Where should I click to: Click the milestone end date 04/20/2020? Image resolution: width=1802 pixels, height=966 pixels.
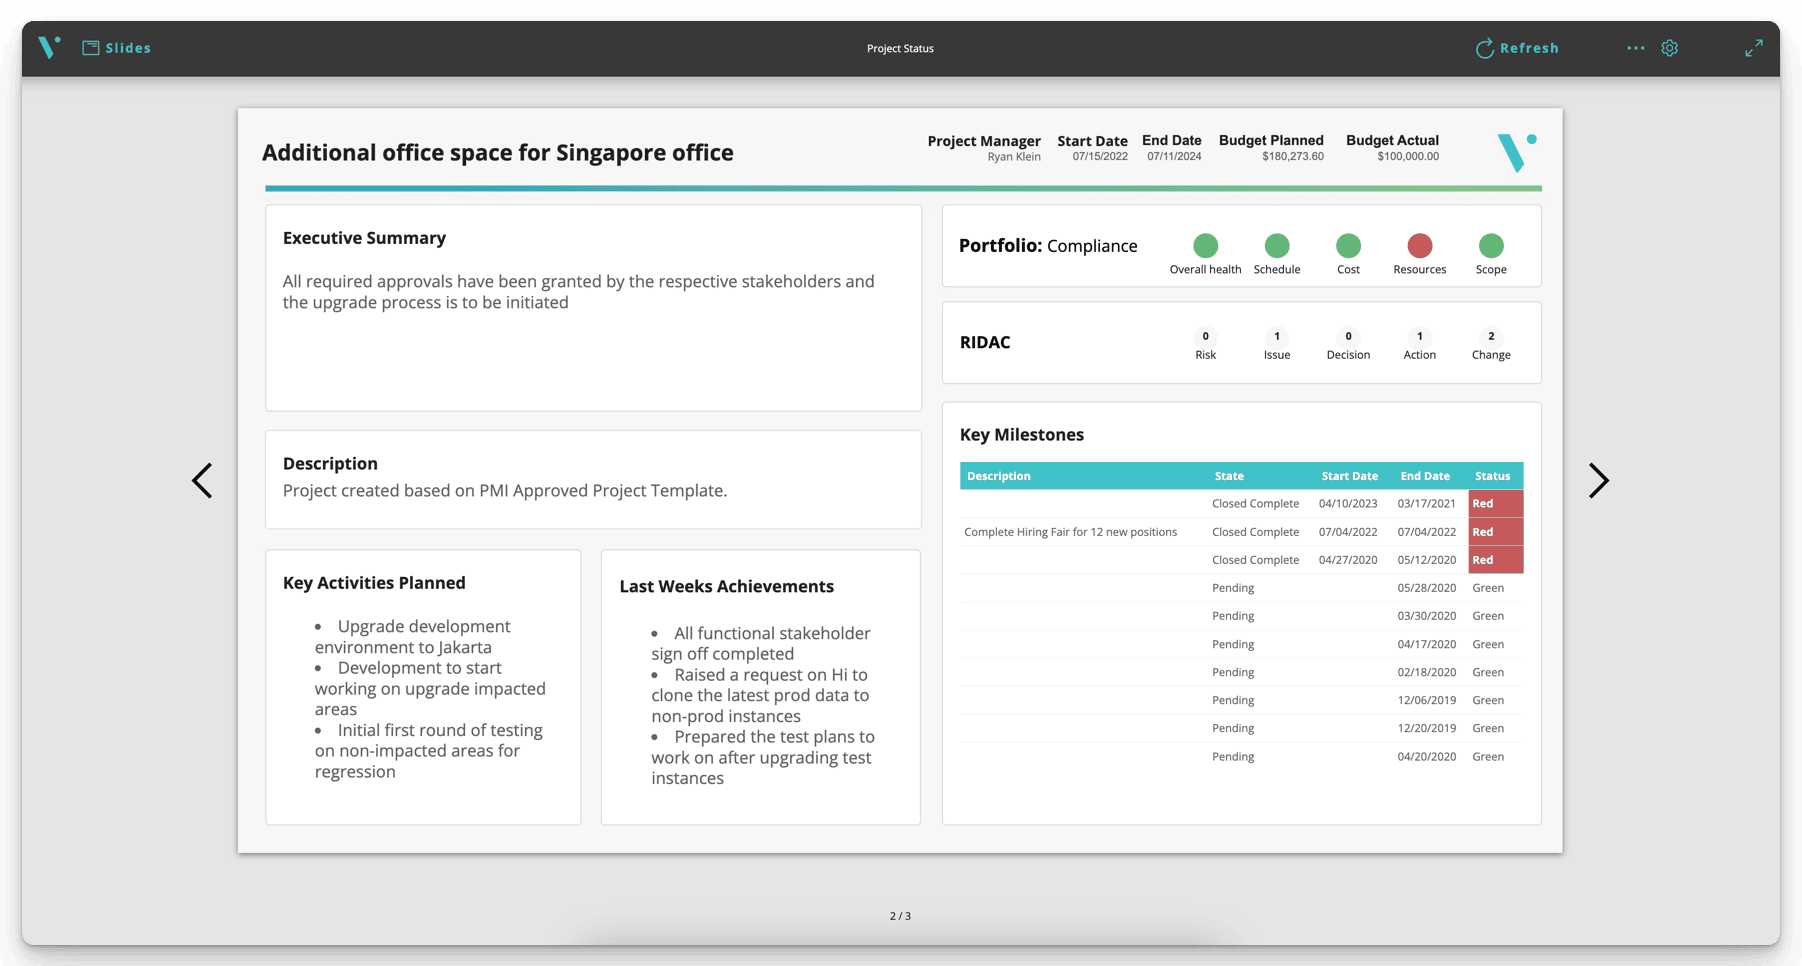point(1426,757)
